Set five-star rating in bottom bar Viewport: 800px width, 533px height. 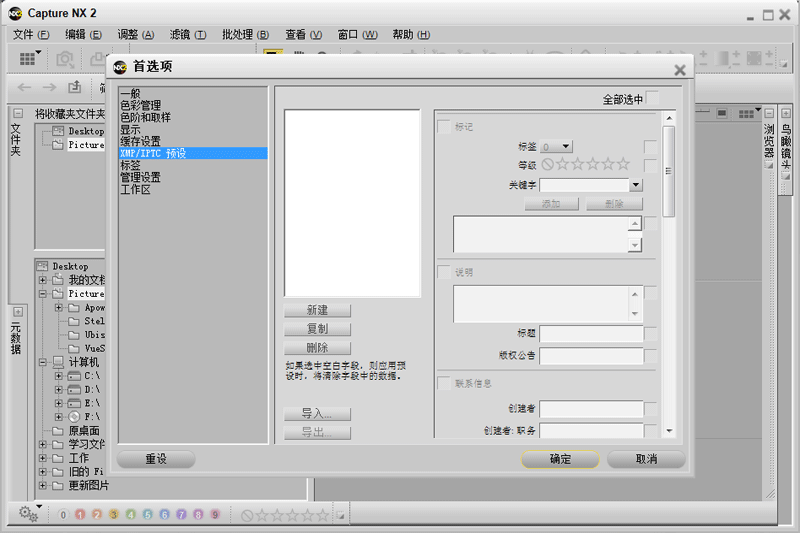pyautogui.click(x=322, y=515)
